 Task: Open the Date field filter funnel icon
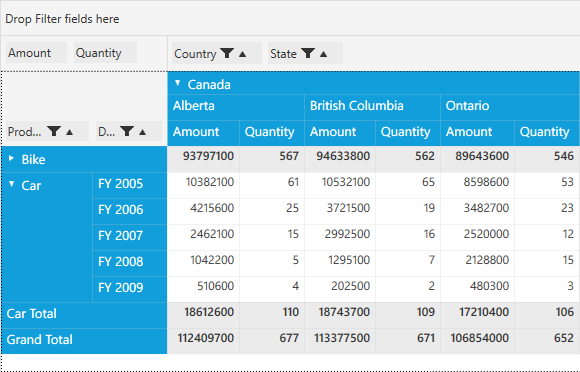point(127,131)
